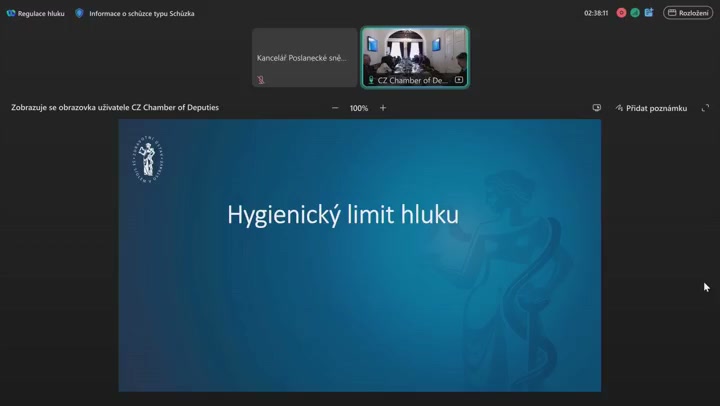Expand shared content to full screen

pyautogui.click(x=705, y=108)
